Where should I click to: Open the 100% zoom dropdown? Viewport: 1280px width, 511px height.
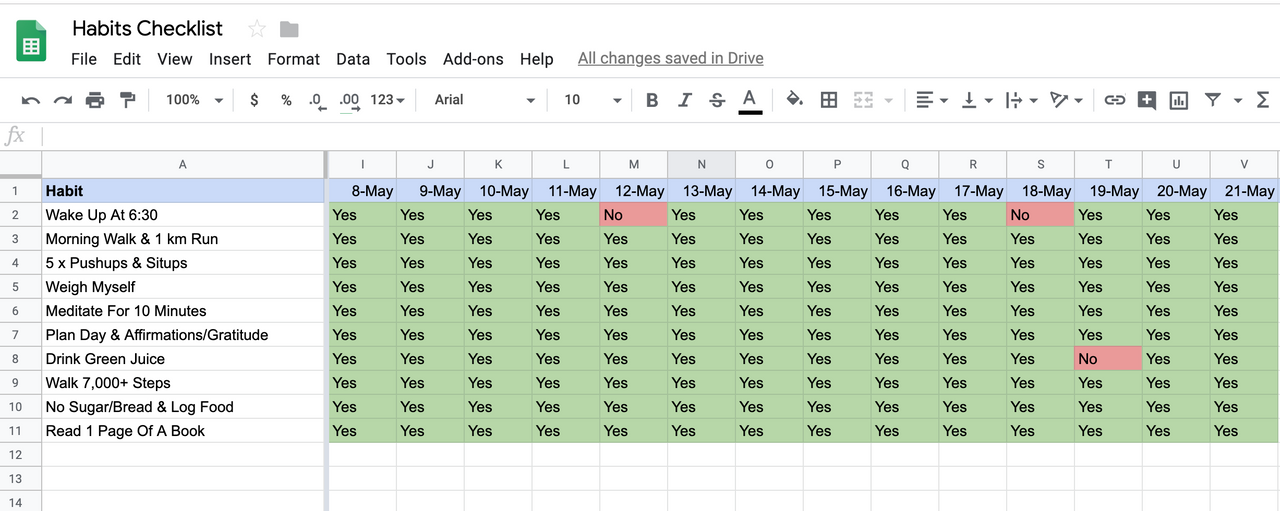tap(194, 100)
